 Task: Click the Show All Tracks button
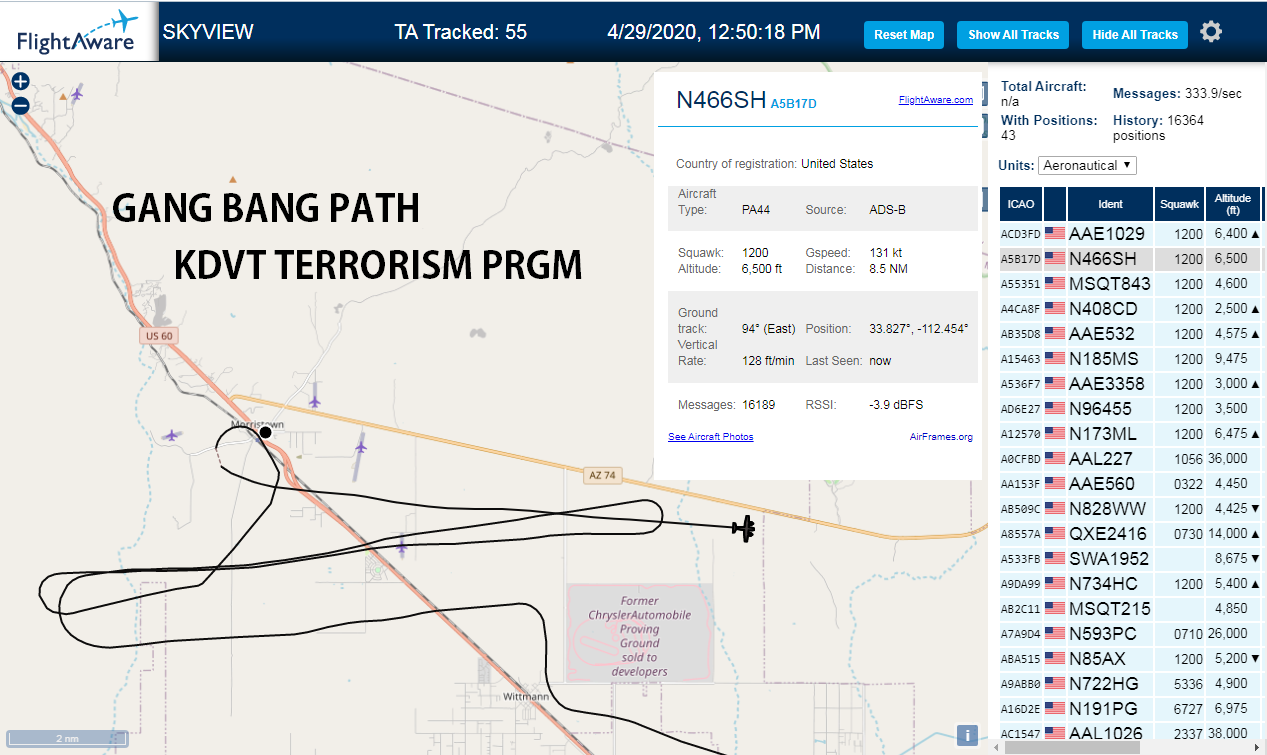(1013, 34)
